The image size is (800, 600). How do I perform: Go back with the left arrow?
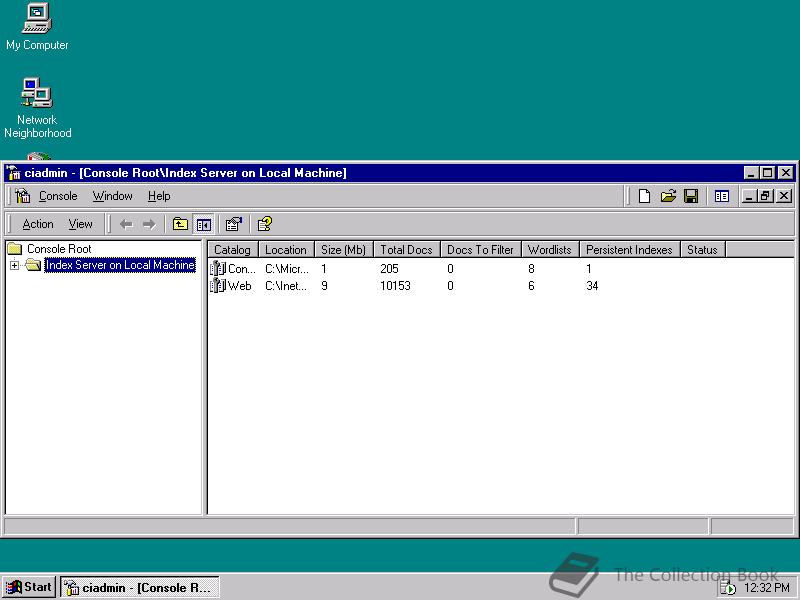[126, 224]
